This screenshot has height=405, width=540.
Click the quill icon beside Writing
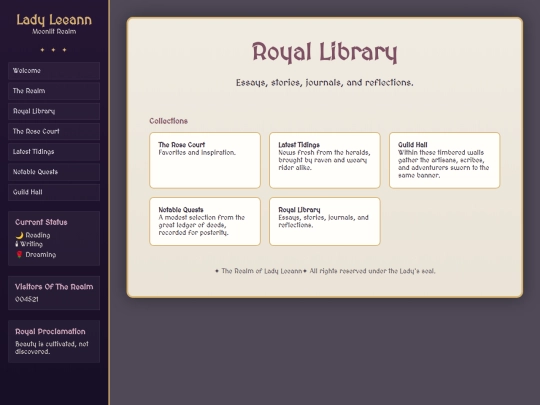(x=17, y=244)
